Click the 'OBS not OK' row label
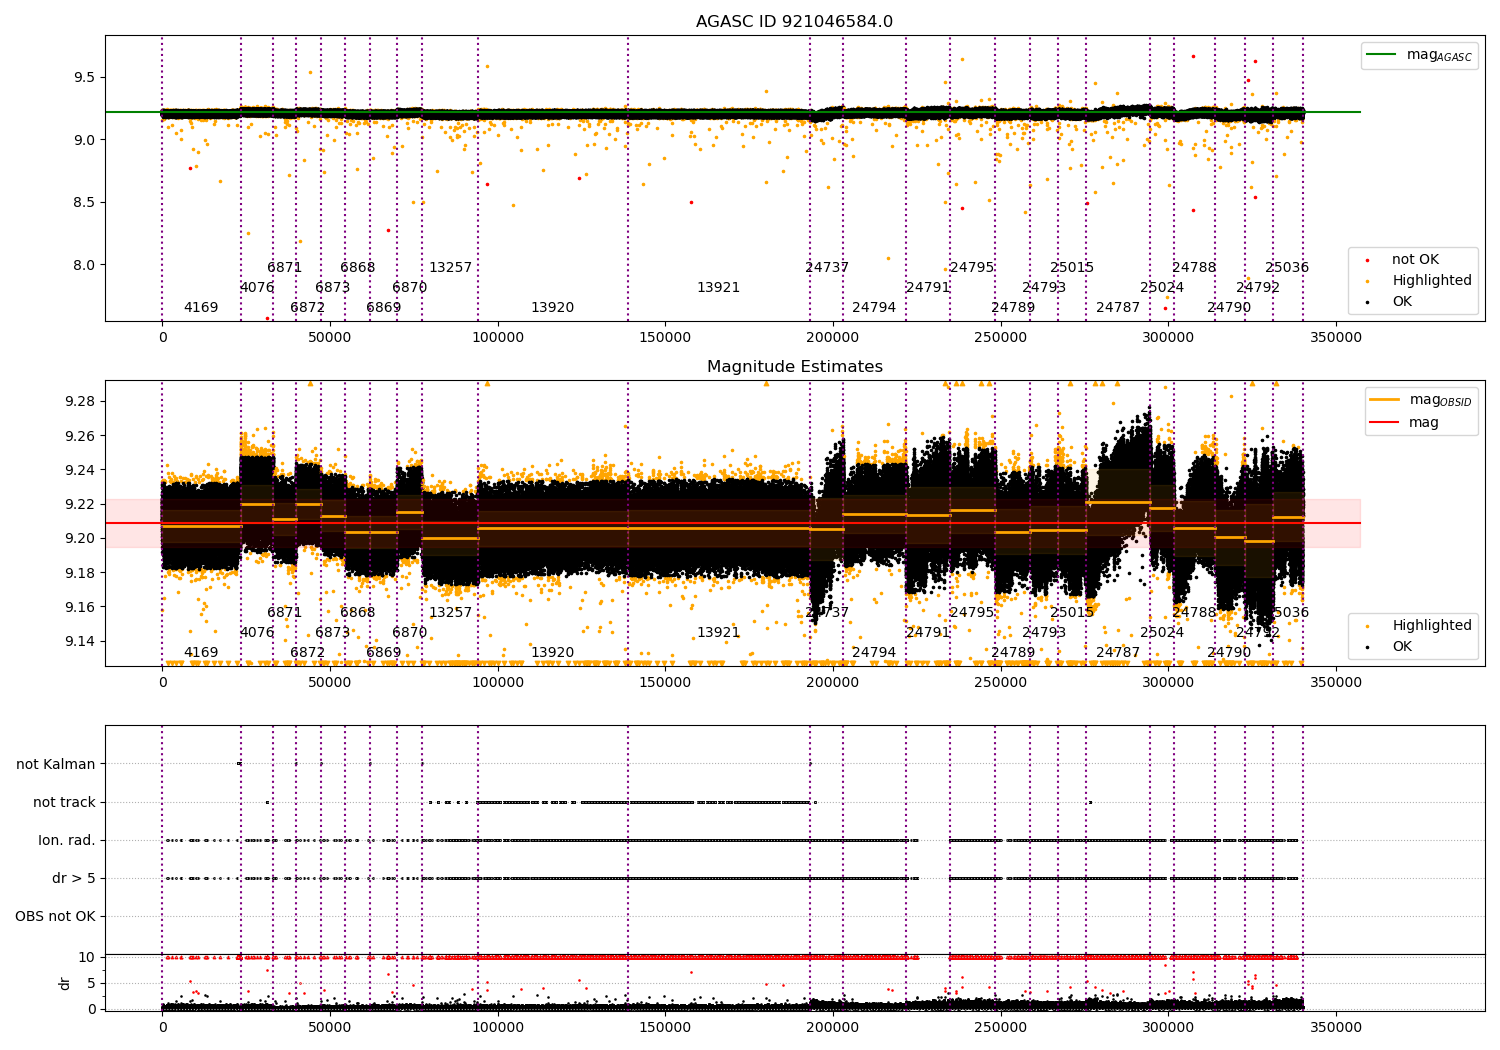This screenshot has height=1050, width=1500. tap(56, 916)
